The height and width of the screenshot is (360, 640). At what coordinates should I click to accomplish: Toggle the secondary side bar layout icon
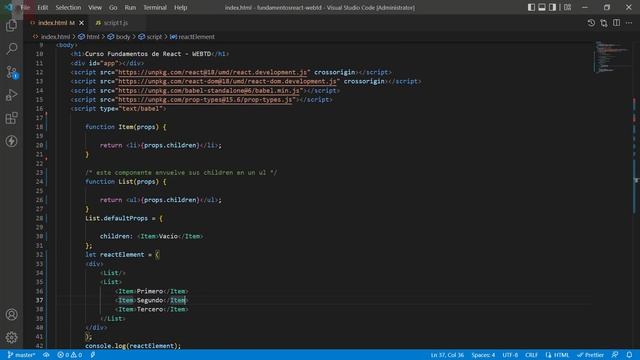(x=552, y=7)
